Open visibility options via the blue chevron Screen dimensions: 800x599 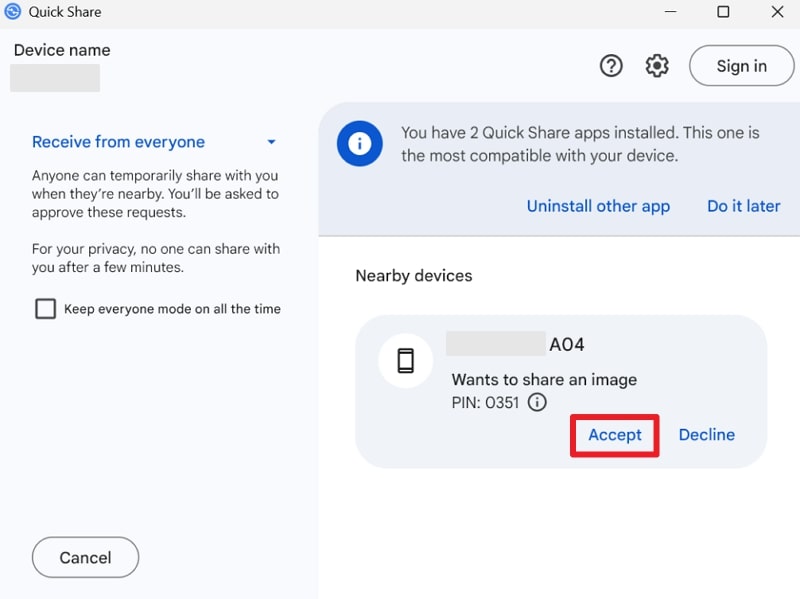271,141
